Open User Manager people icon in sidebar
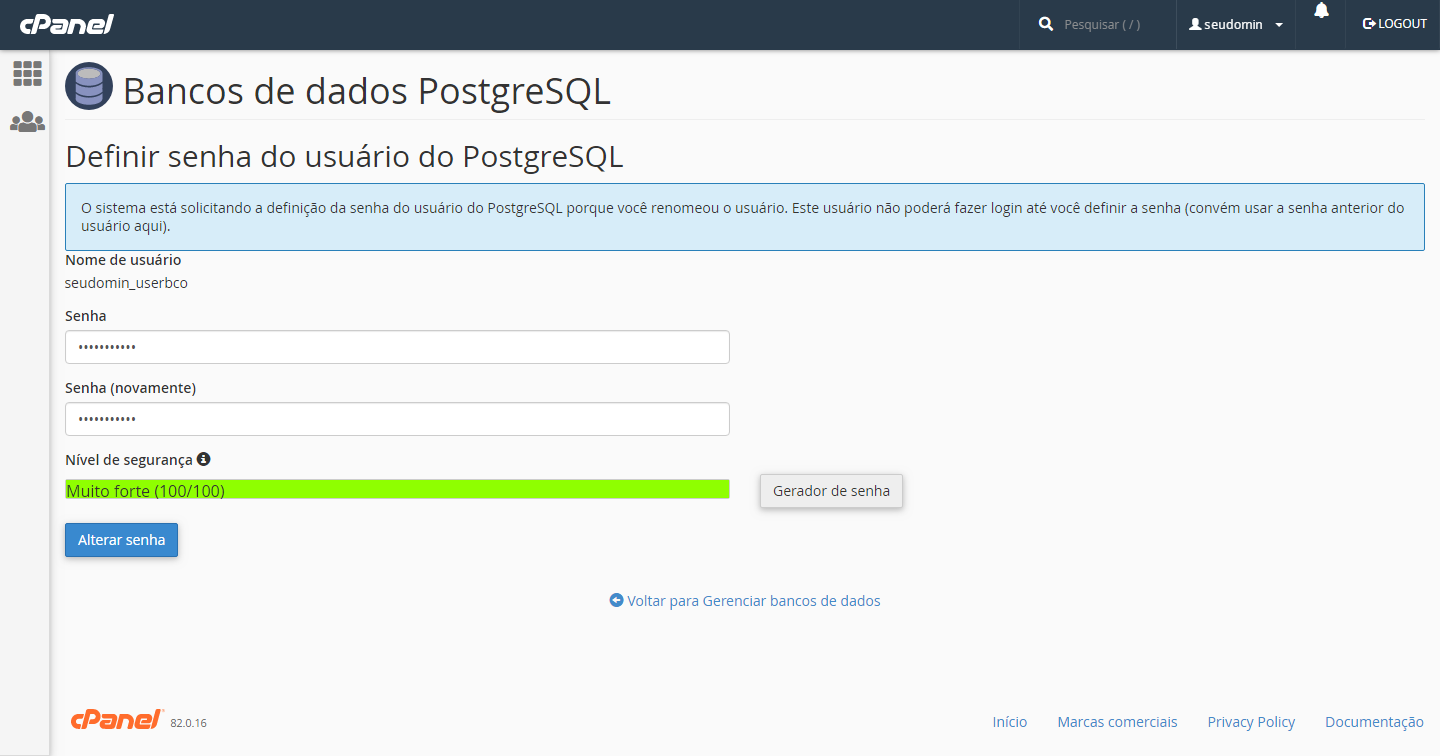Screen dimensions: 1440x756 (27, 122)
